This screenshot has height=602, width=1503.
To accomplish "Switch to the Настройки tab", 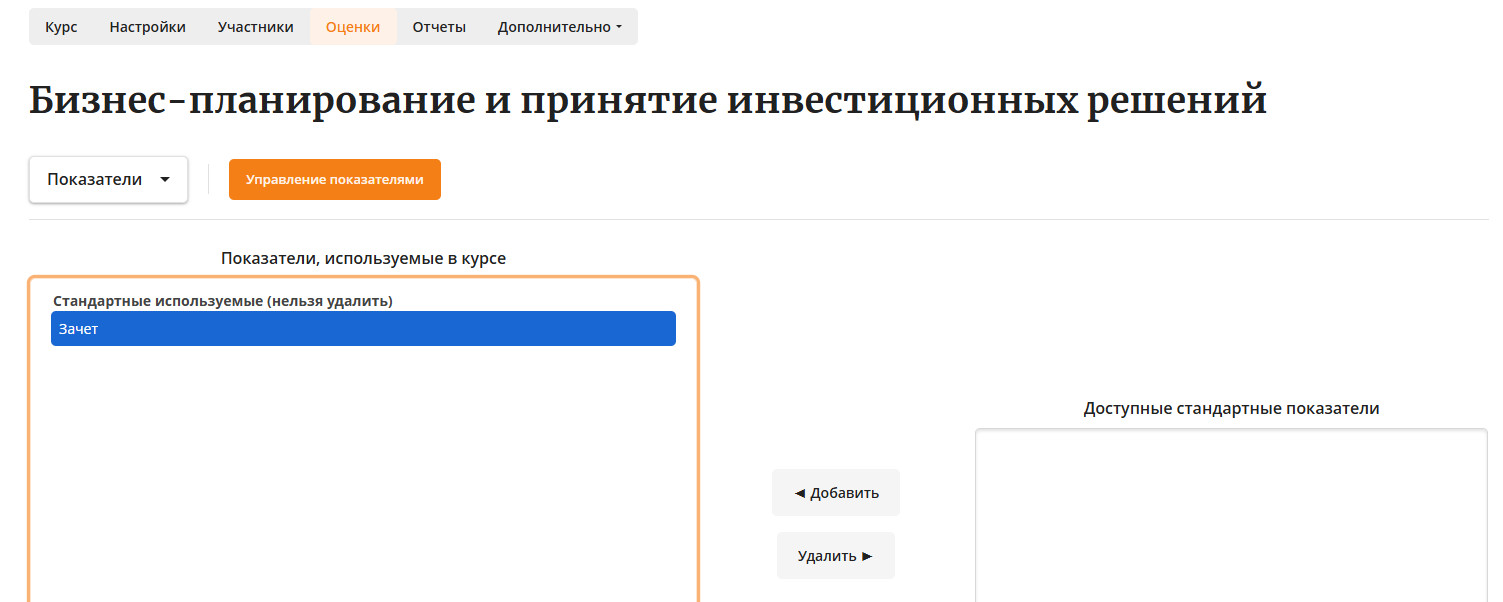I will click(147, 27).
